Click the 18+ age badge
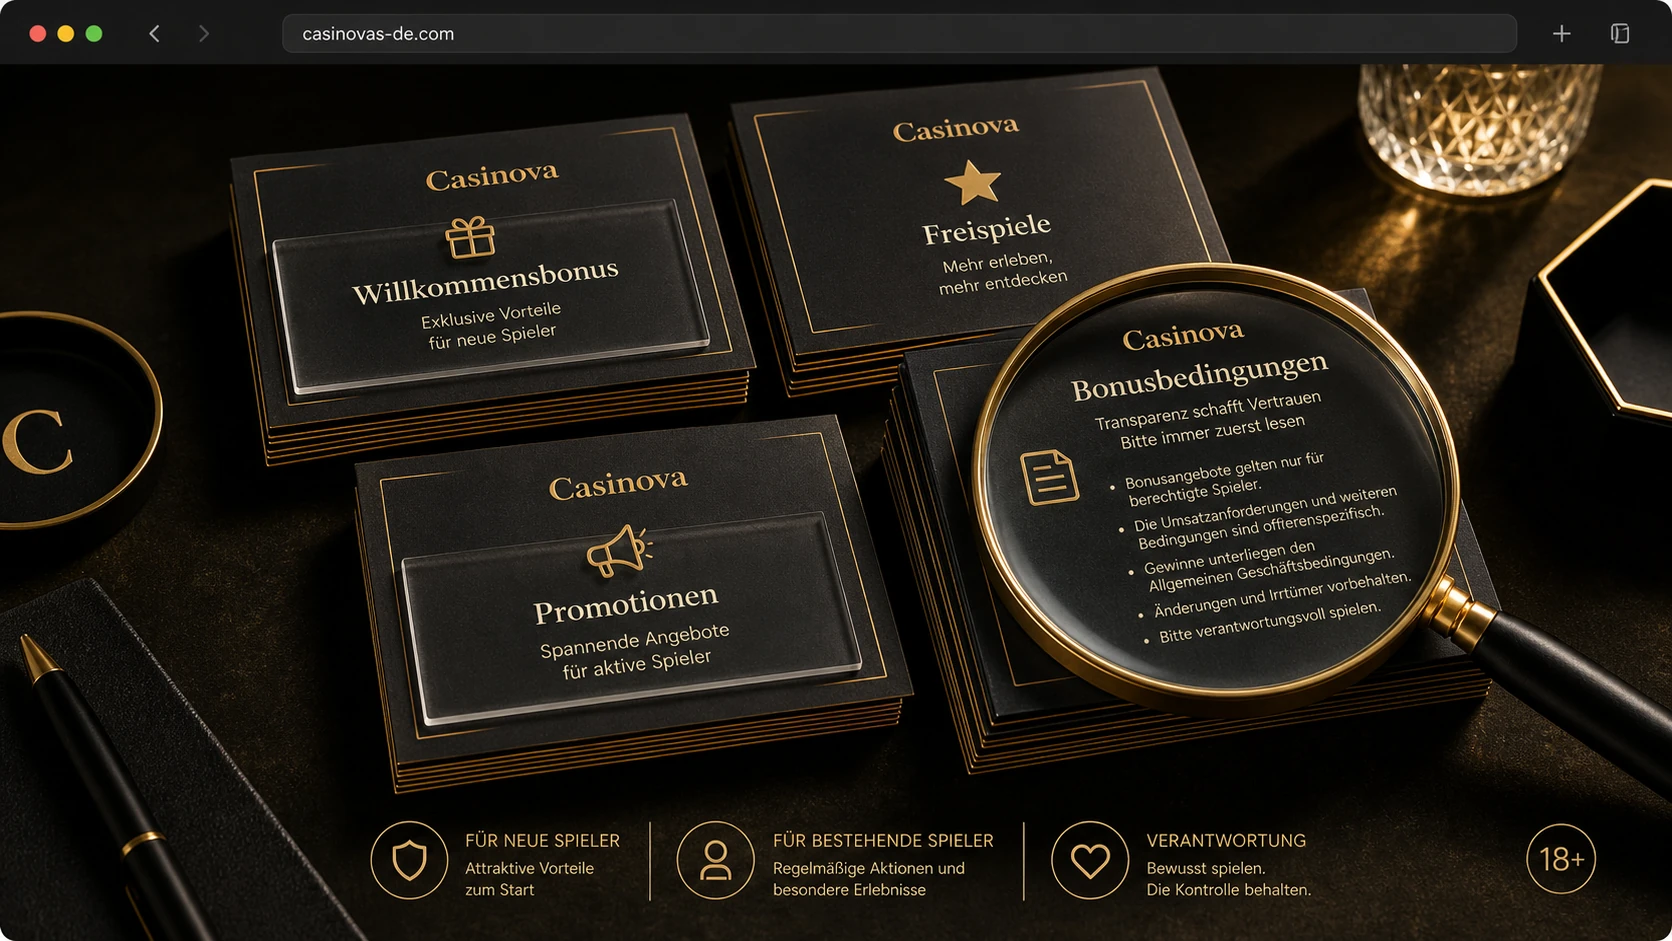 1561,859
